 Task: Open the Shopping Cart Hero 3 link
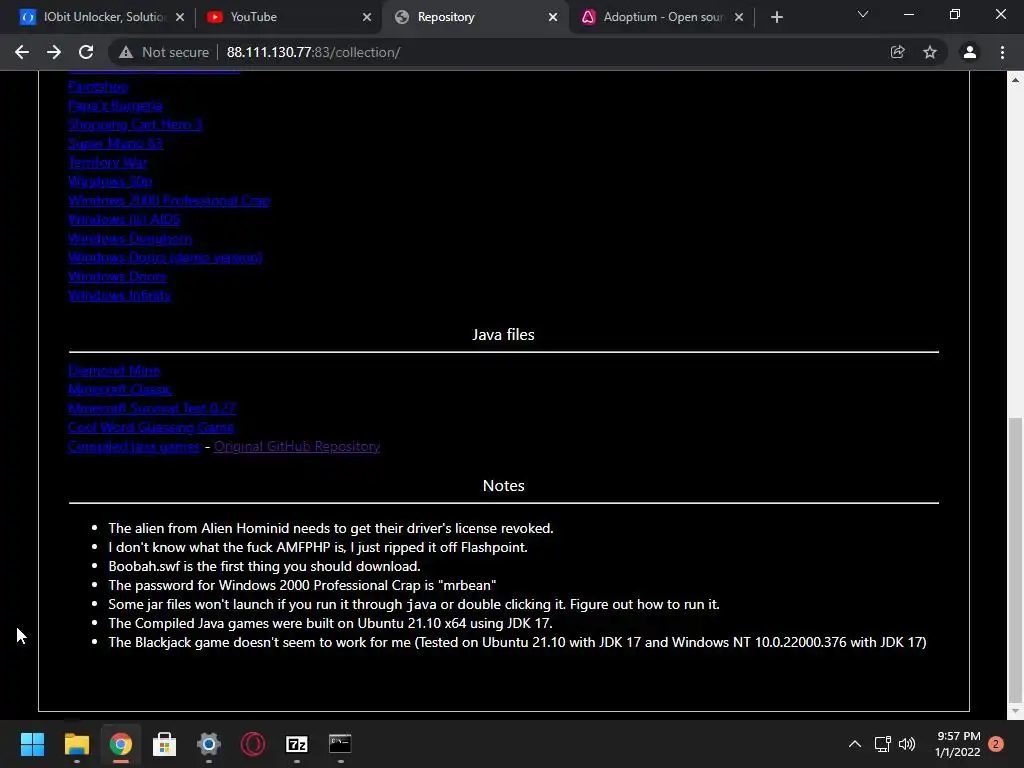[x=135, y=124]
